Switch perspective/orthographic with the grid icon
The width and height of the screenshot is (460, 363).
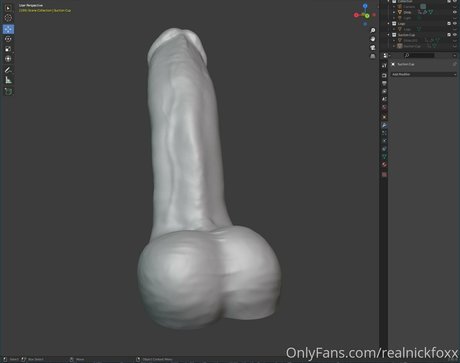pyautogui.click(x=373, y=56)
